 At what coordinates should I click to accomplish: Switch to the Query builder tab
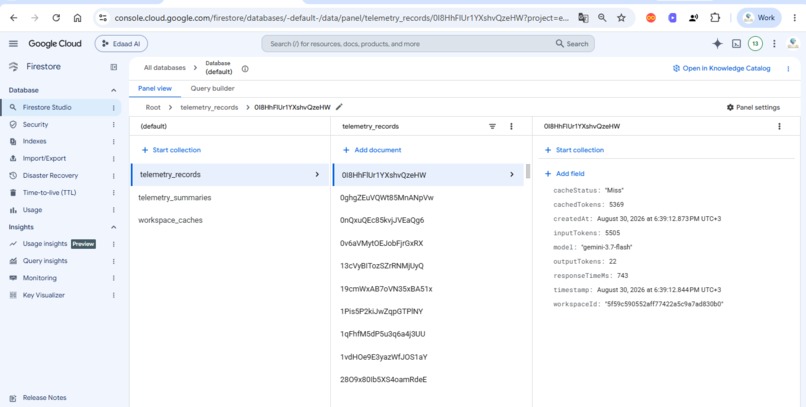[x=212, y=88]
